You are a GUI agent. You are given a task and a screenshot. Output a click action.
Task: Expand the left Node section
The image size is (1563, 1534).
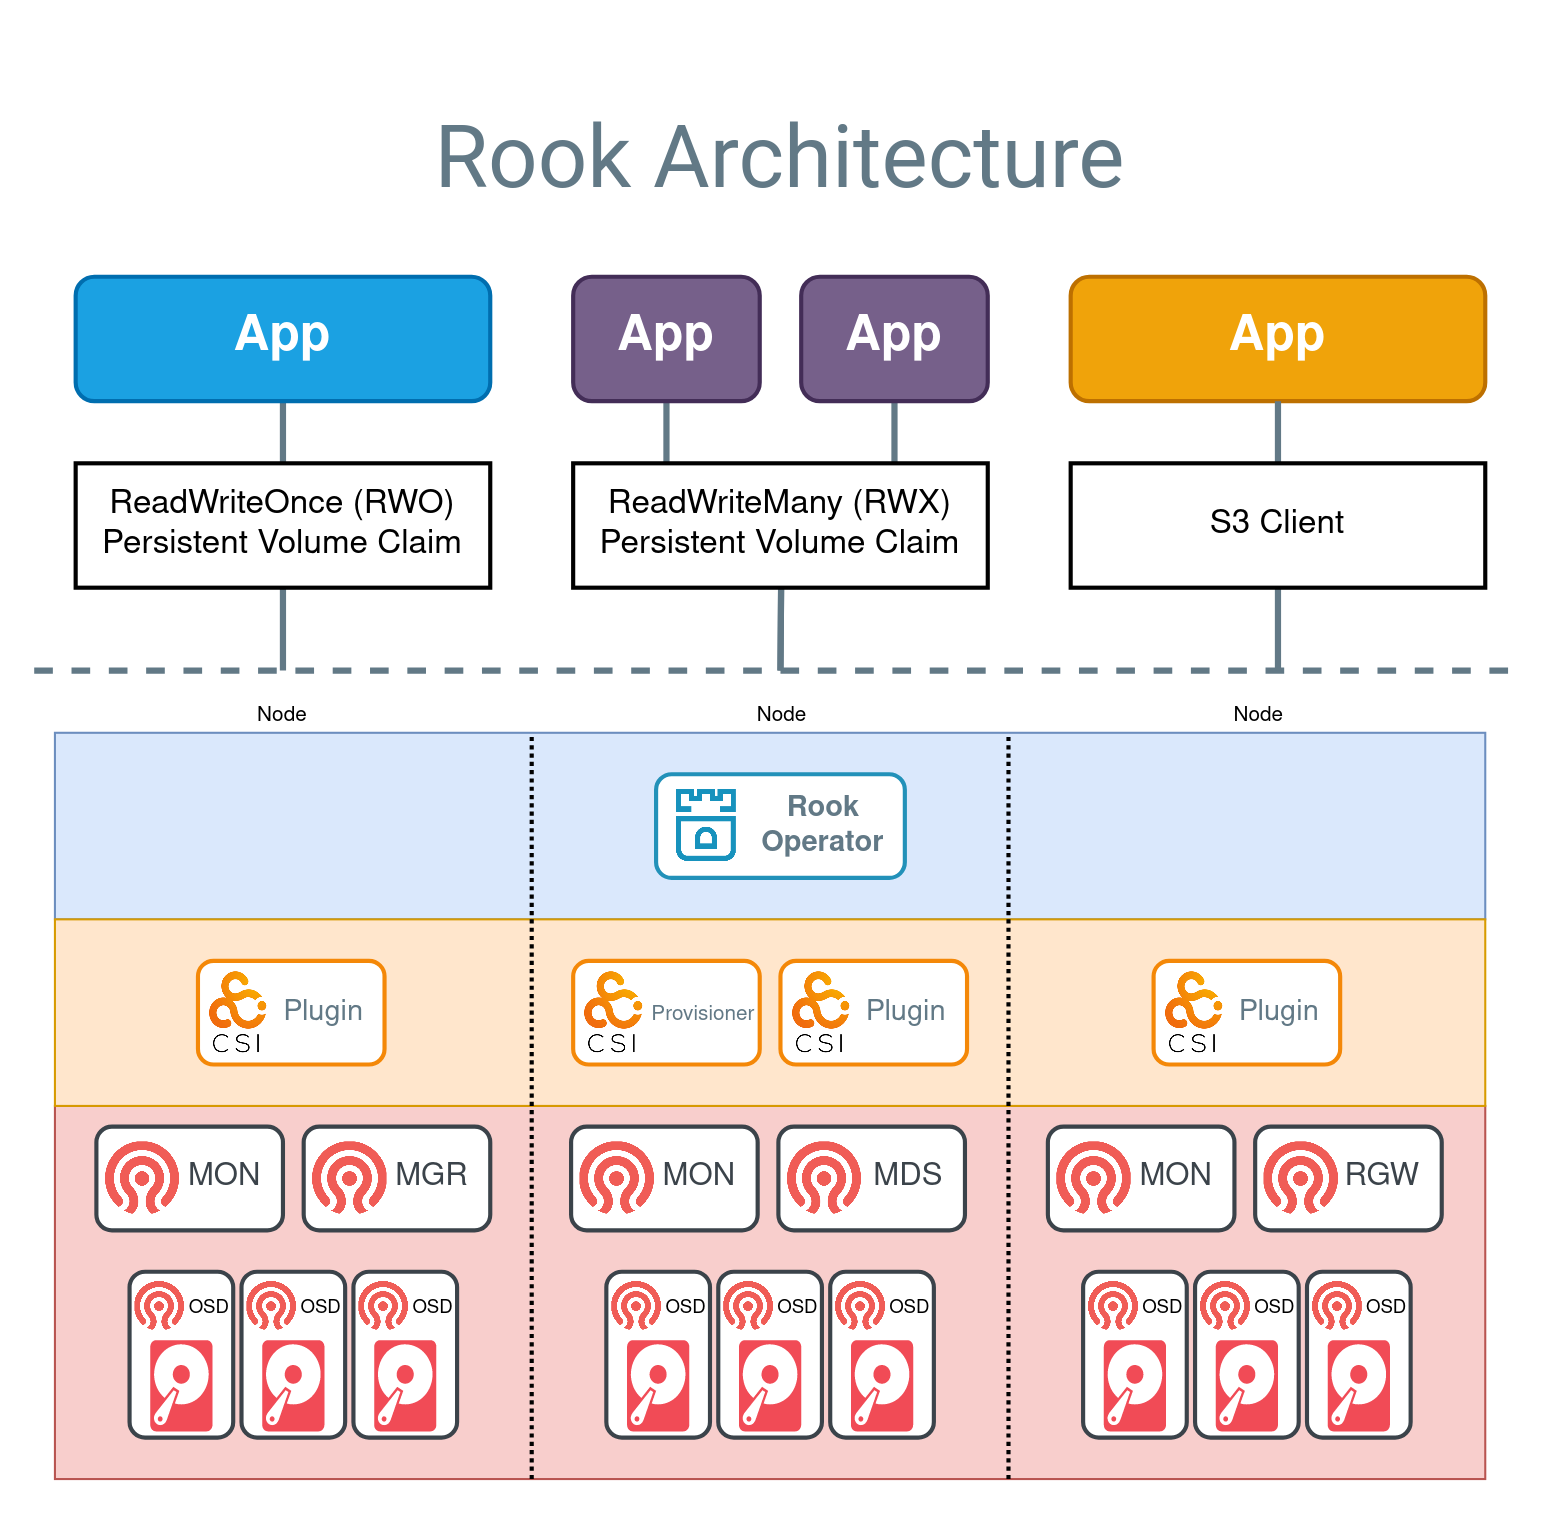click(282, 714)
